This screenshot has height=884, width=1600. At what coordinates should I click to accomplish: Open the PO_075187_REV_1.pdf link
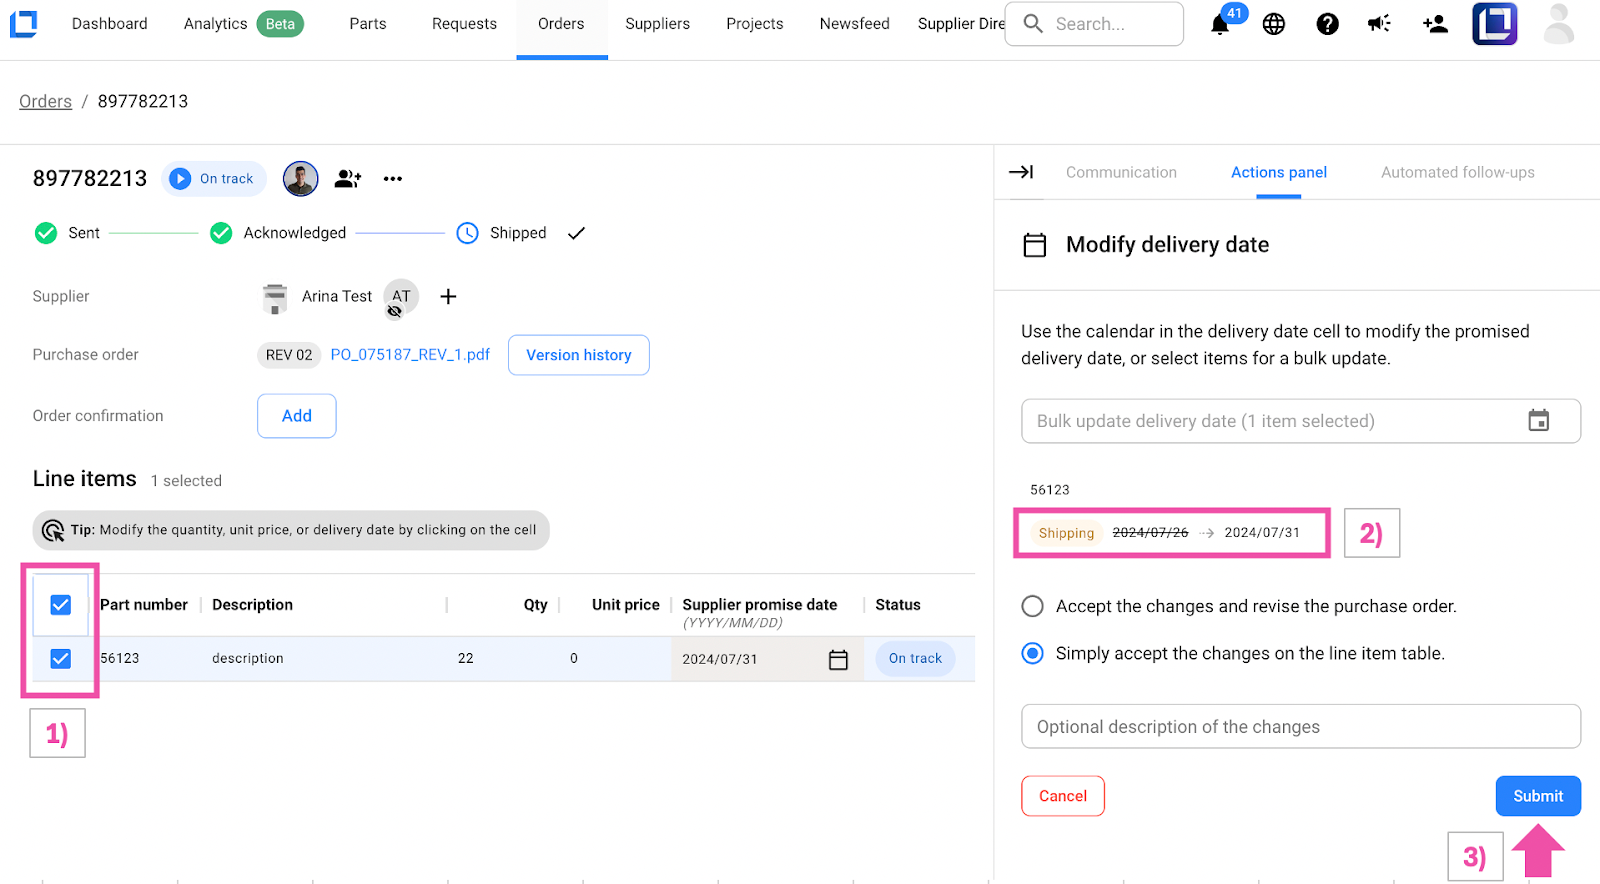click(x=410, y=355)
